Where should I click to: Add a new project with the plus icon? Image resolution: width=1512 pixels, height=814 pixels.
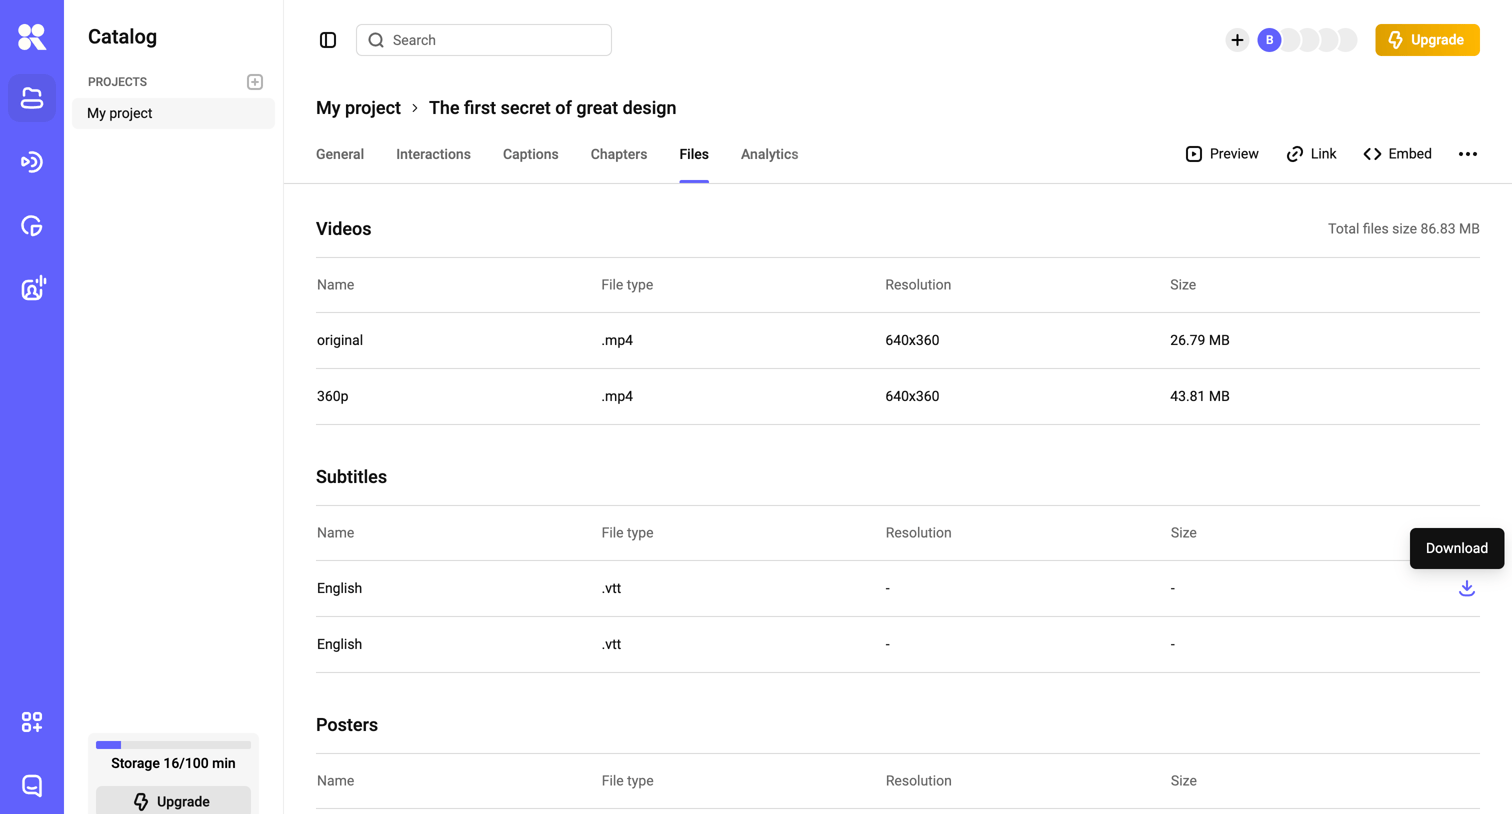point(255,82)
